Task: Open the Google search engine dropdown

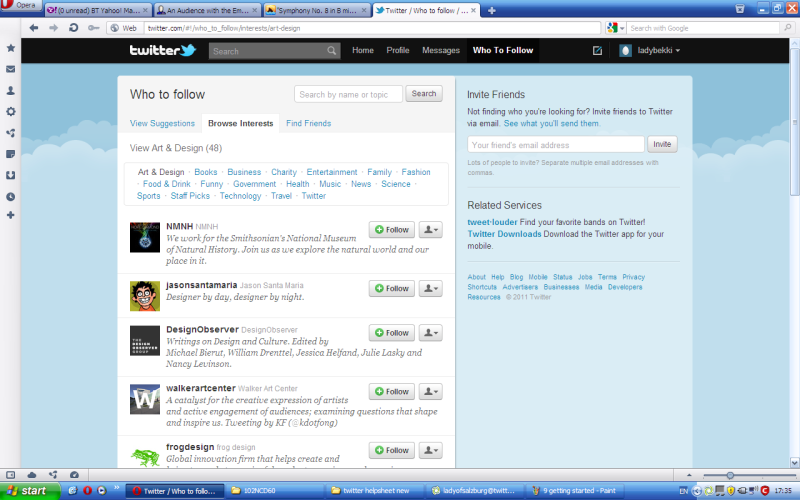Action: (x=615, y=28)
